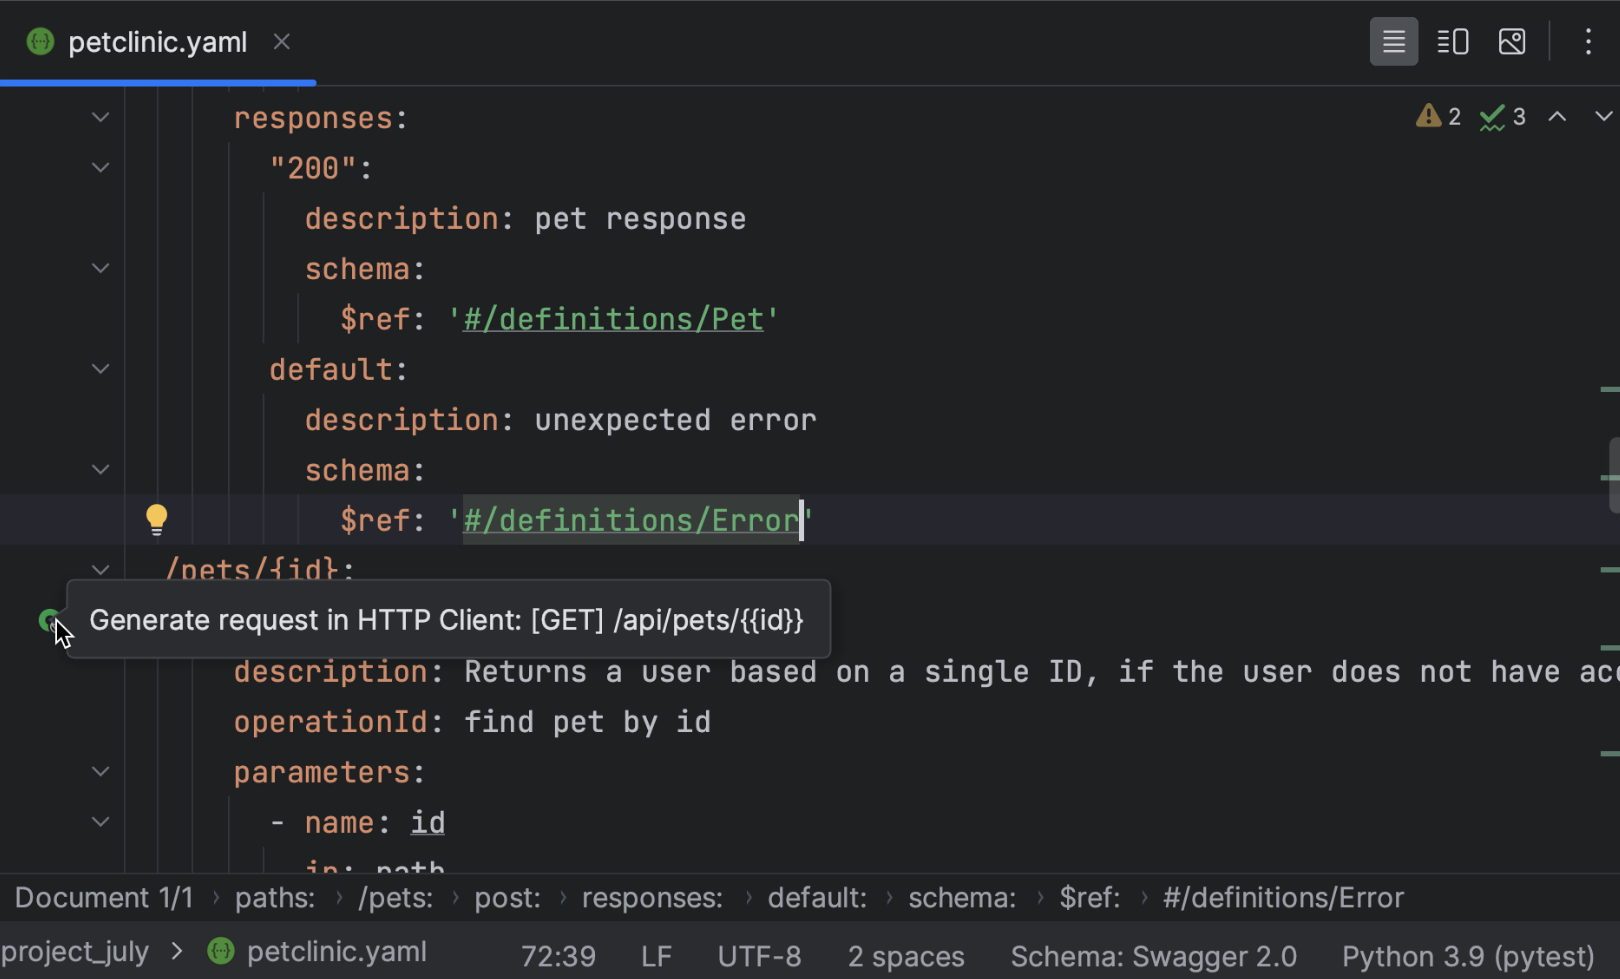Close the petclinic.yaml tab
The width and height of the screenshot is (1620, 979).
point(282,42)
